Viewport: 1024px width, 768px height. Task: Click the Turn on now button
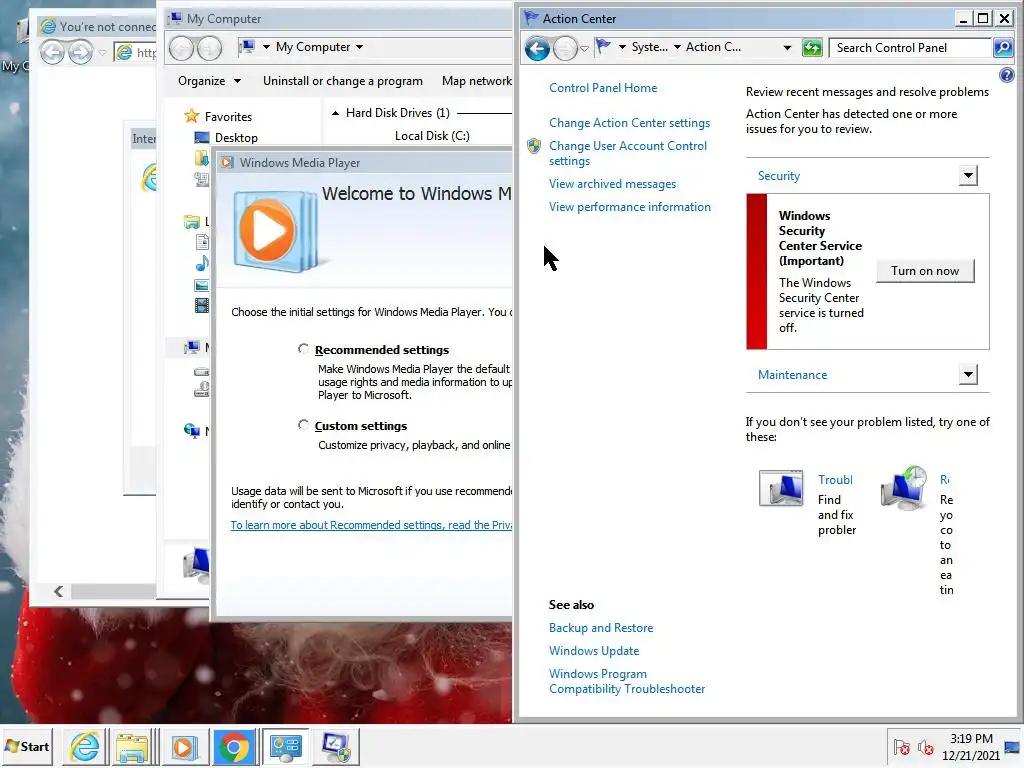click(x=925, y=271)
